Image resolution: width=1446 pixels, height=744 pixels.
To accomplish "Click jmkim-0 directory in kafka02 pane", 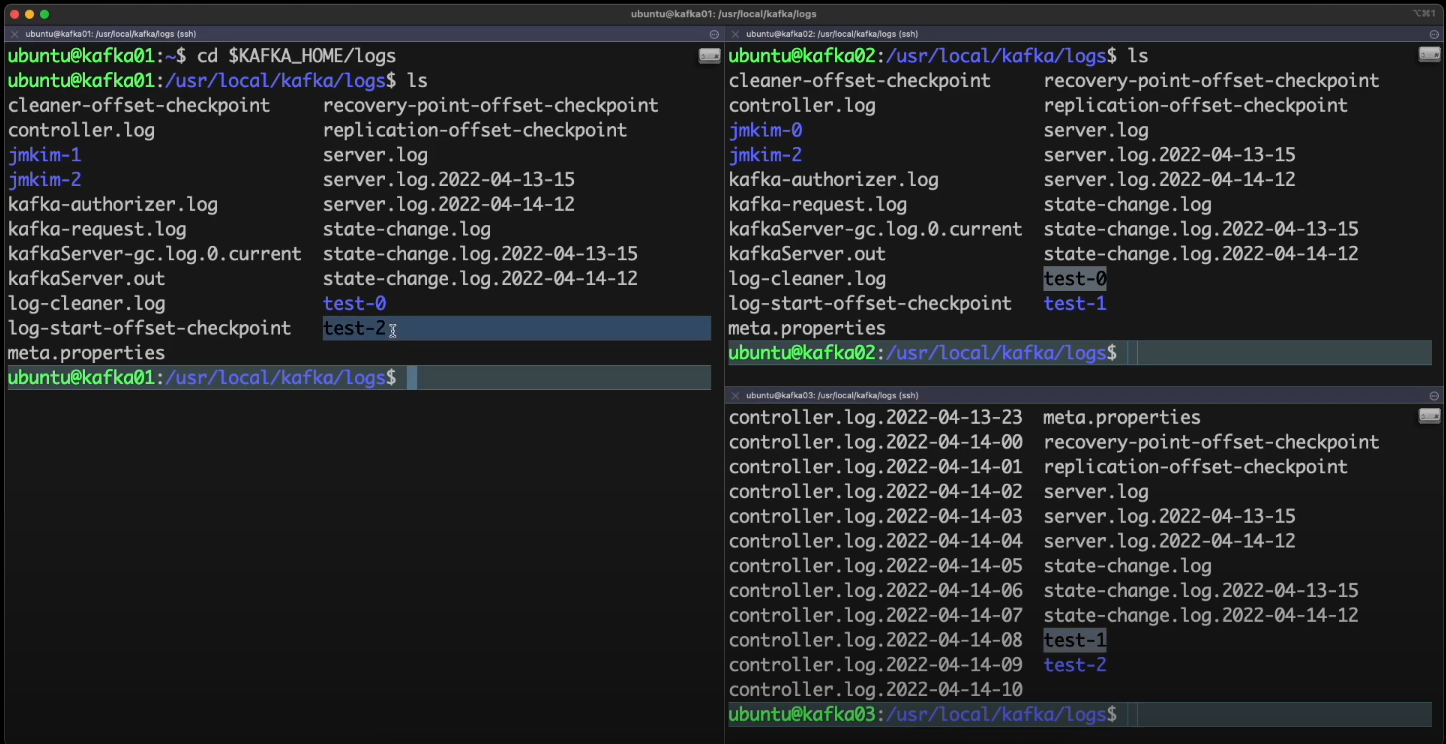I will pos(765,130).
